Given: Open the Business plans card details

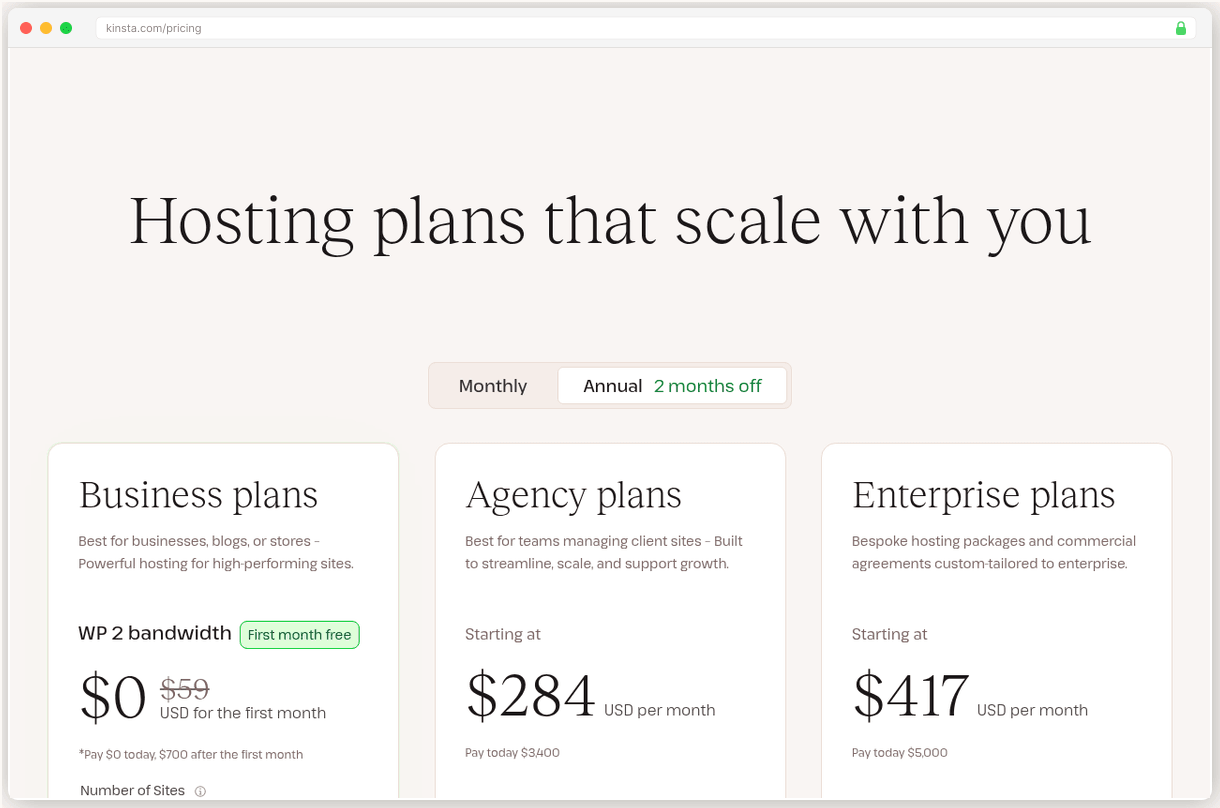Looking at the screenshot, I should tap(198, 494).
